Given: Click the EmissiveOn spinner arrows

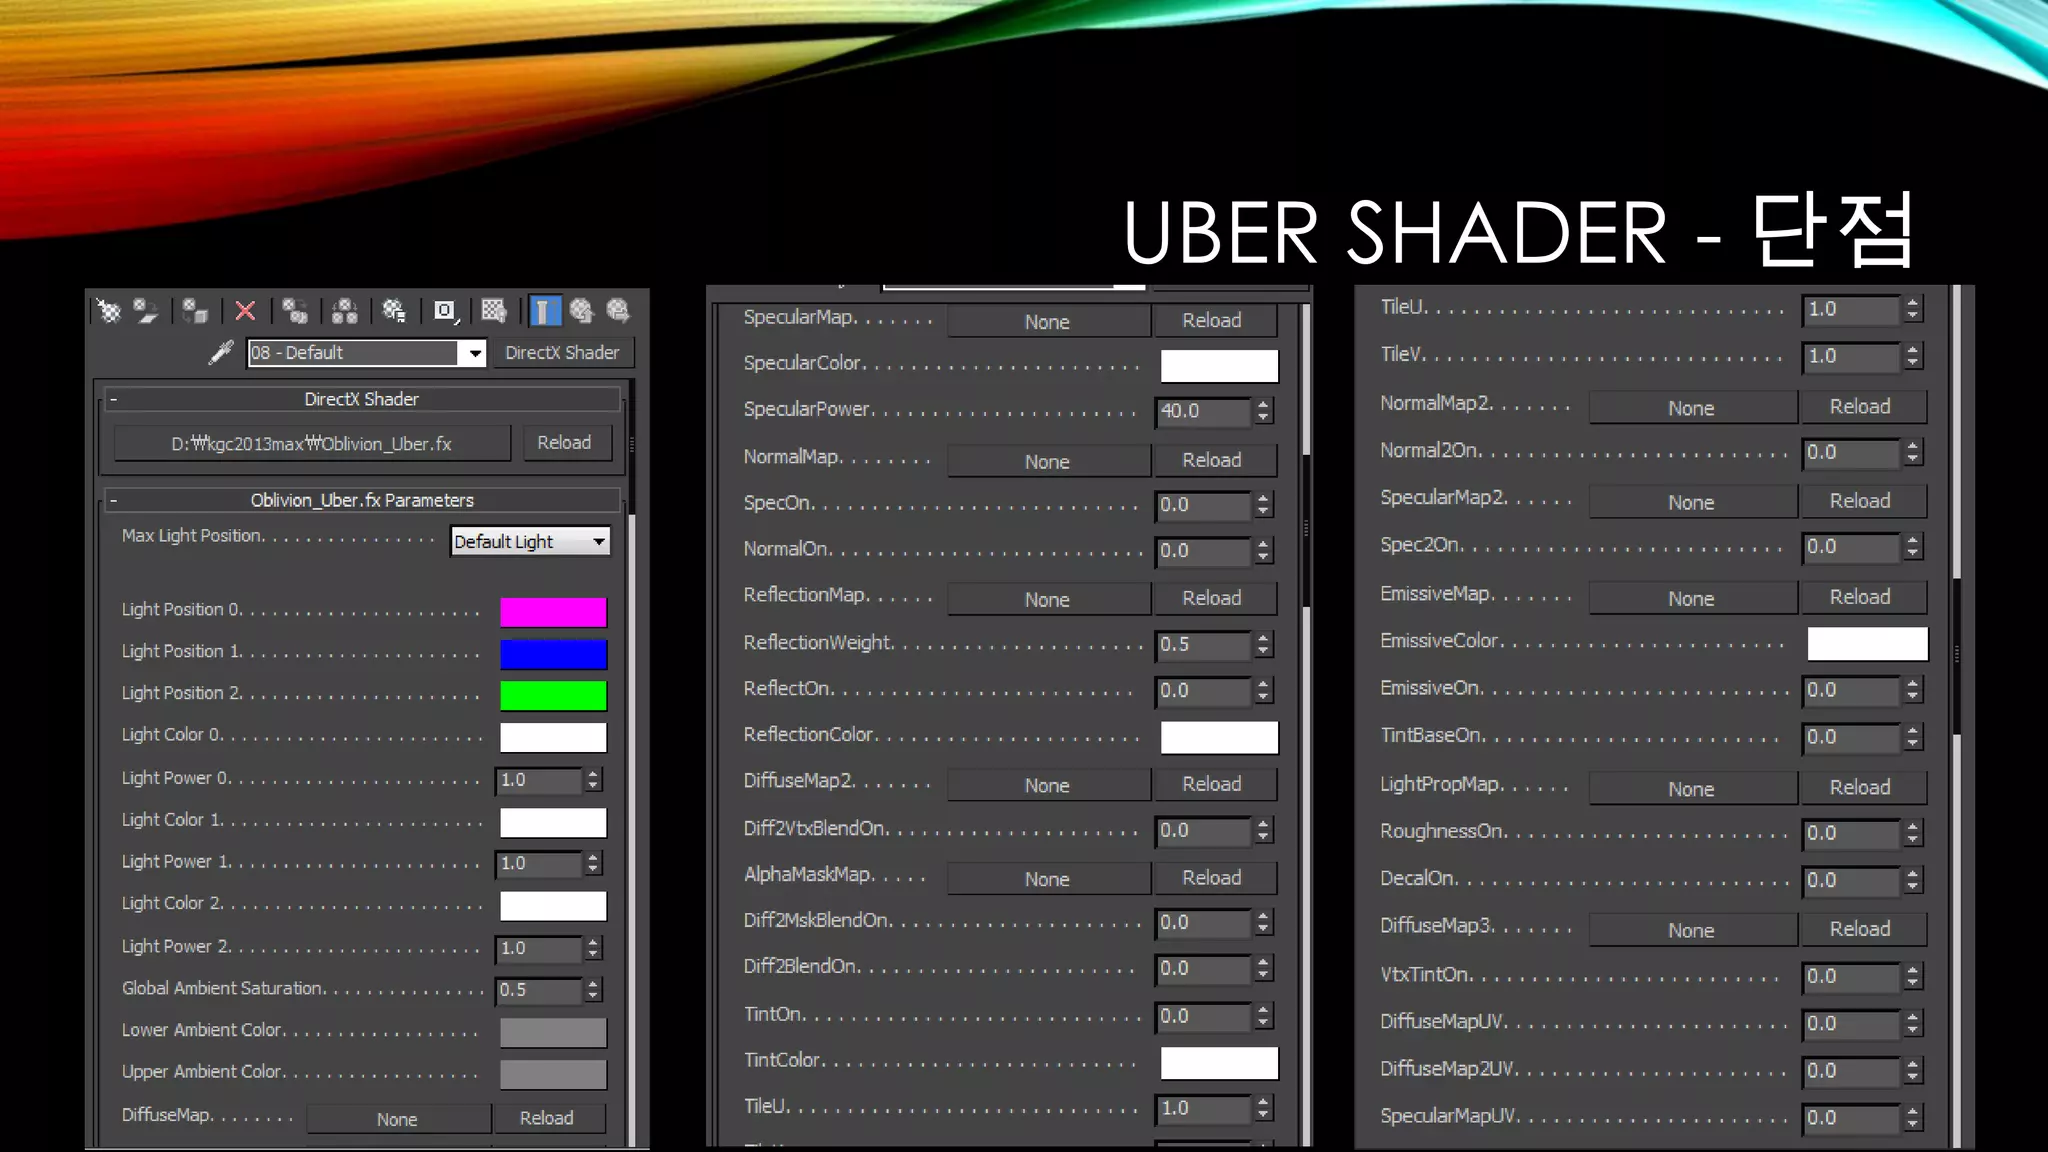Looking at the screenshot, I should pos(1912,690).
